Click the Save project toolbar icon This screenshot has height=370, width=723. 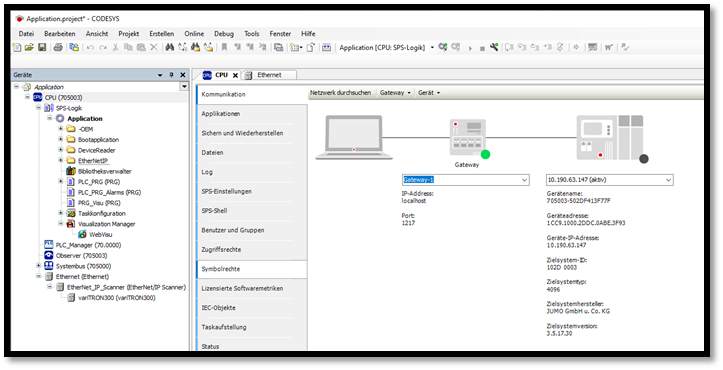(x=42, y=47)
